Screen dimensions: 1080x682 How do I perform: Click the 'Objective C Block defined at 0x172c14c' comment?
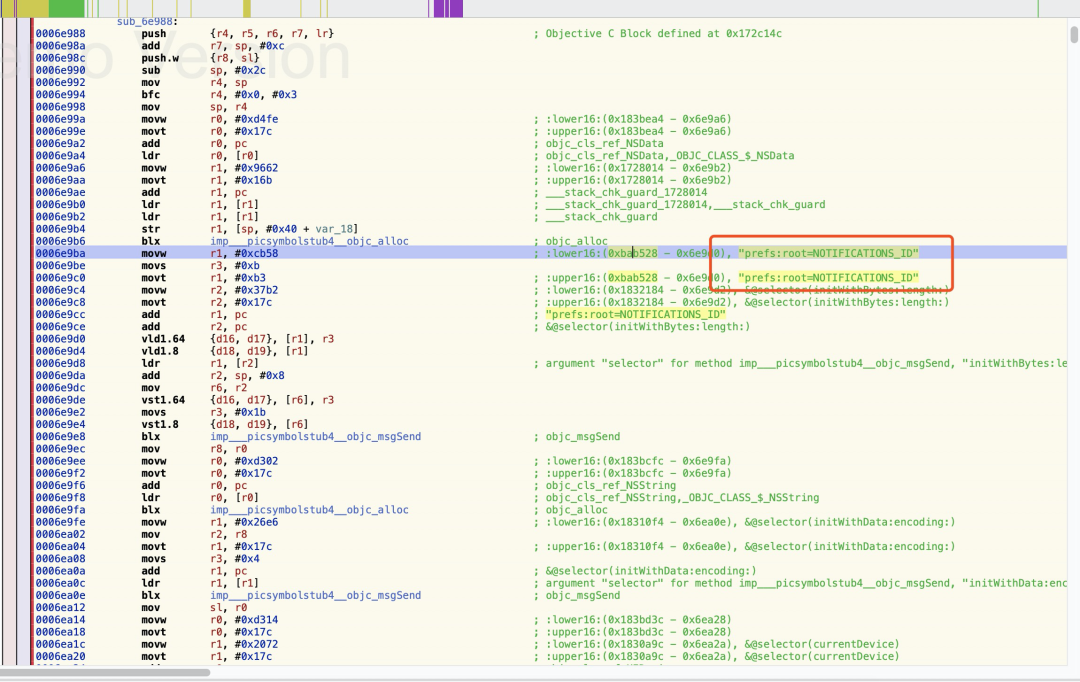(x=664, y=34)
